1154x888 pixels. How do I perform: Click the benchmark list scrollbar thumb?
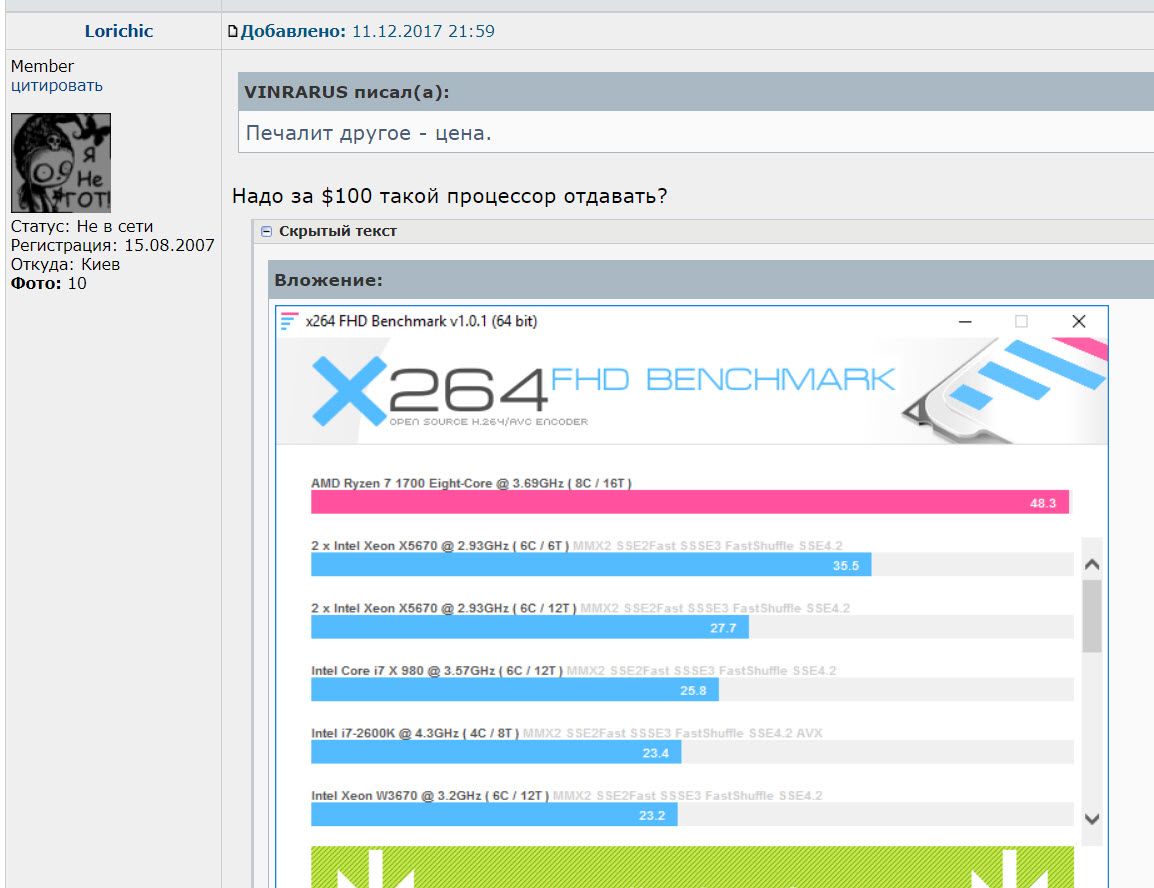click(1092, 616)
